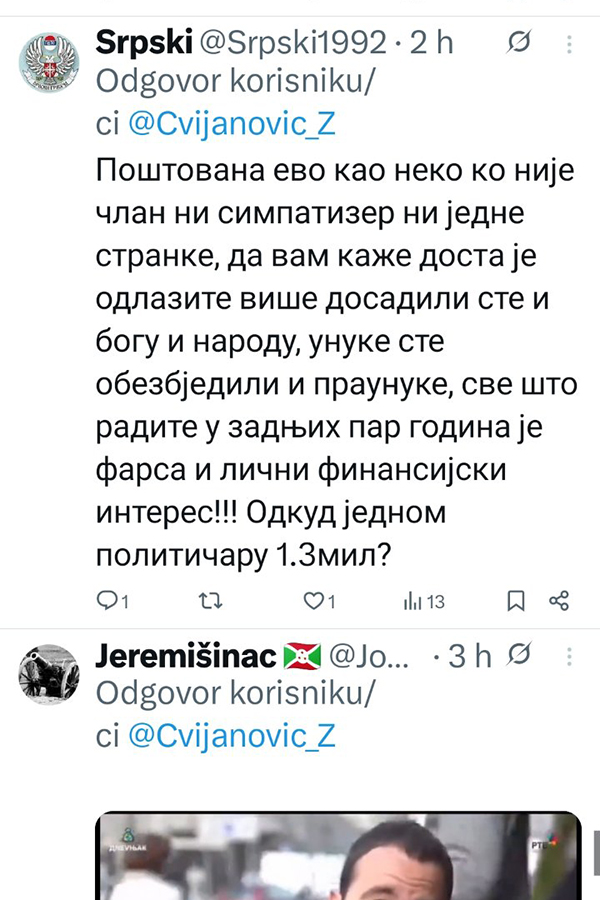Click the Srpski display name

point(143,43)
